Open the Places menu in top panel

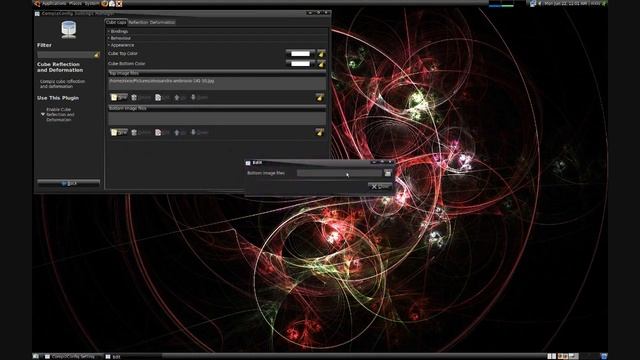(x=75, y=3)
